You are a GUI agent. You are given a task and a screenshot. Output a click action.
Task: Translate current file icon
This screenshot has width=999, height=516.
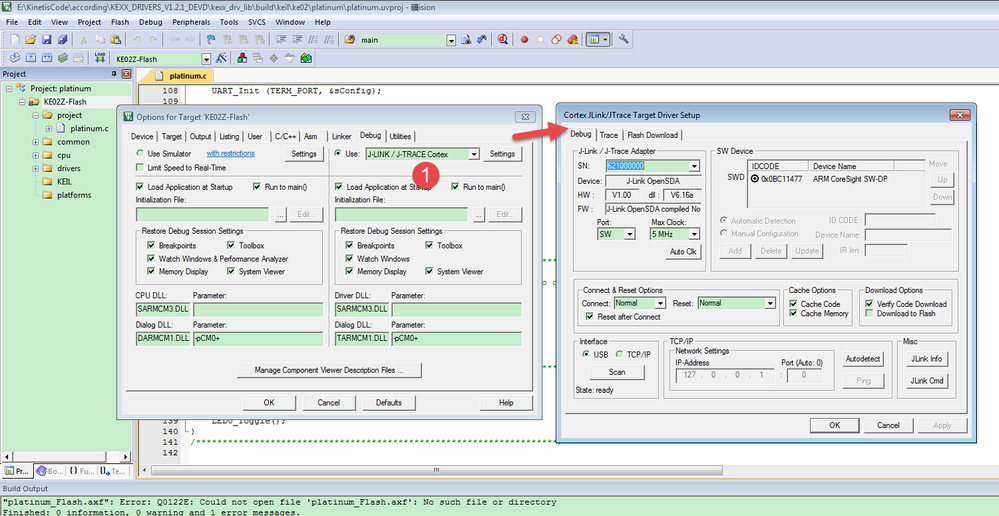[x=15, y=58]
